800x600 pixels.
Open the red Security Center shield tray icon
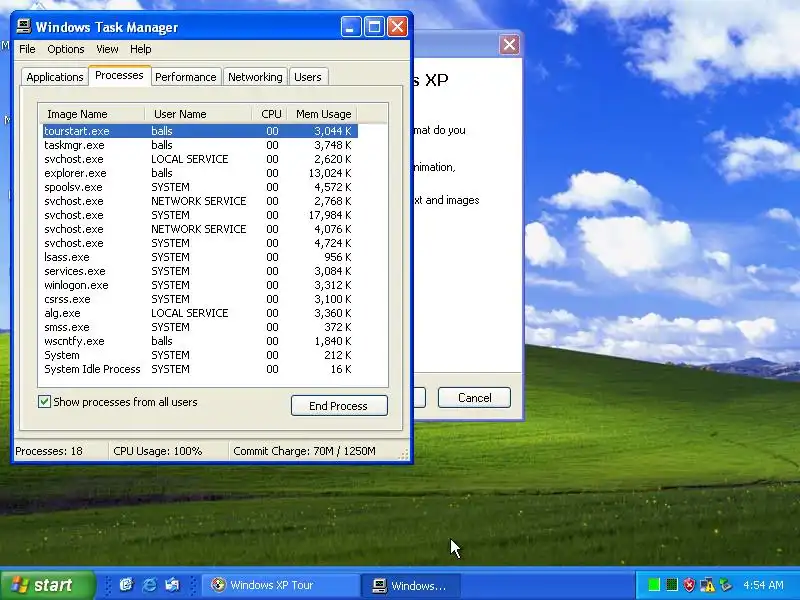point(689,585)
